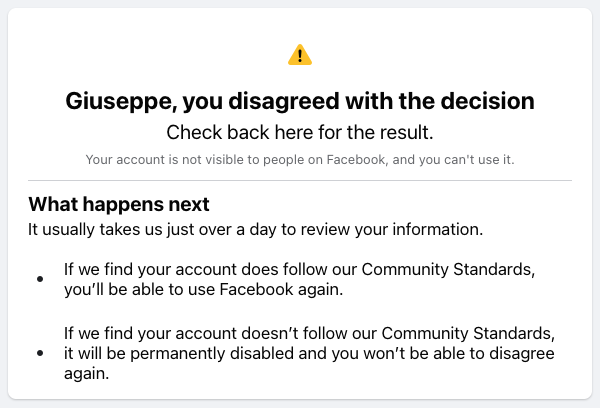Image resolution: width=600 pixels, height=408 pixels.
Task: Click the final word "again." in second bullet
Action: (85, 374)
